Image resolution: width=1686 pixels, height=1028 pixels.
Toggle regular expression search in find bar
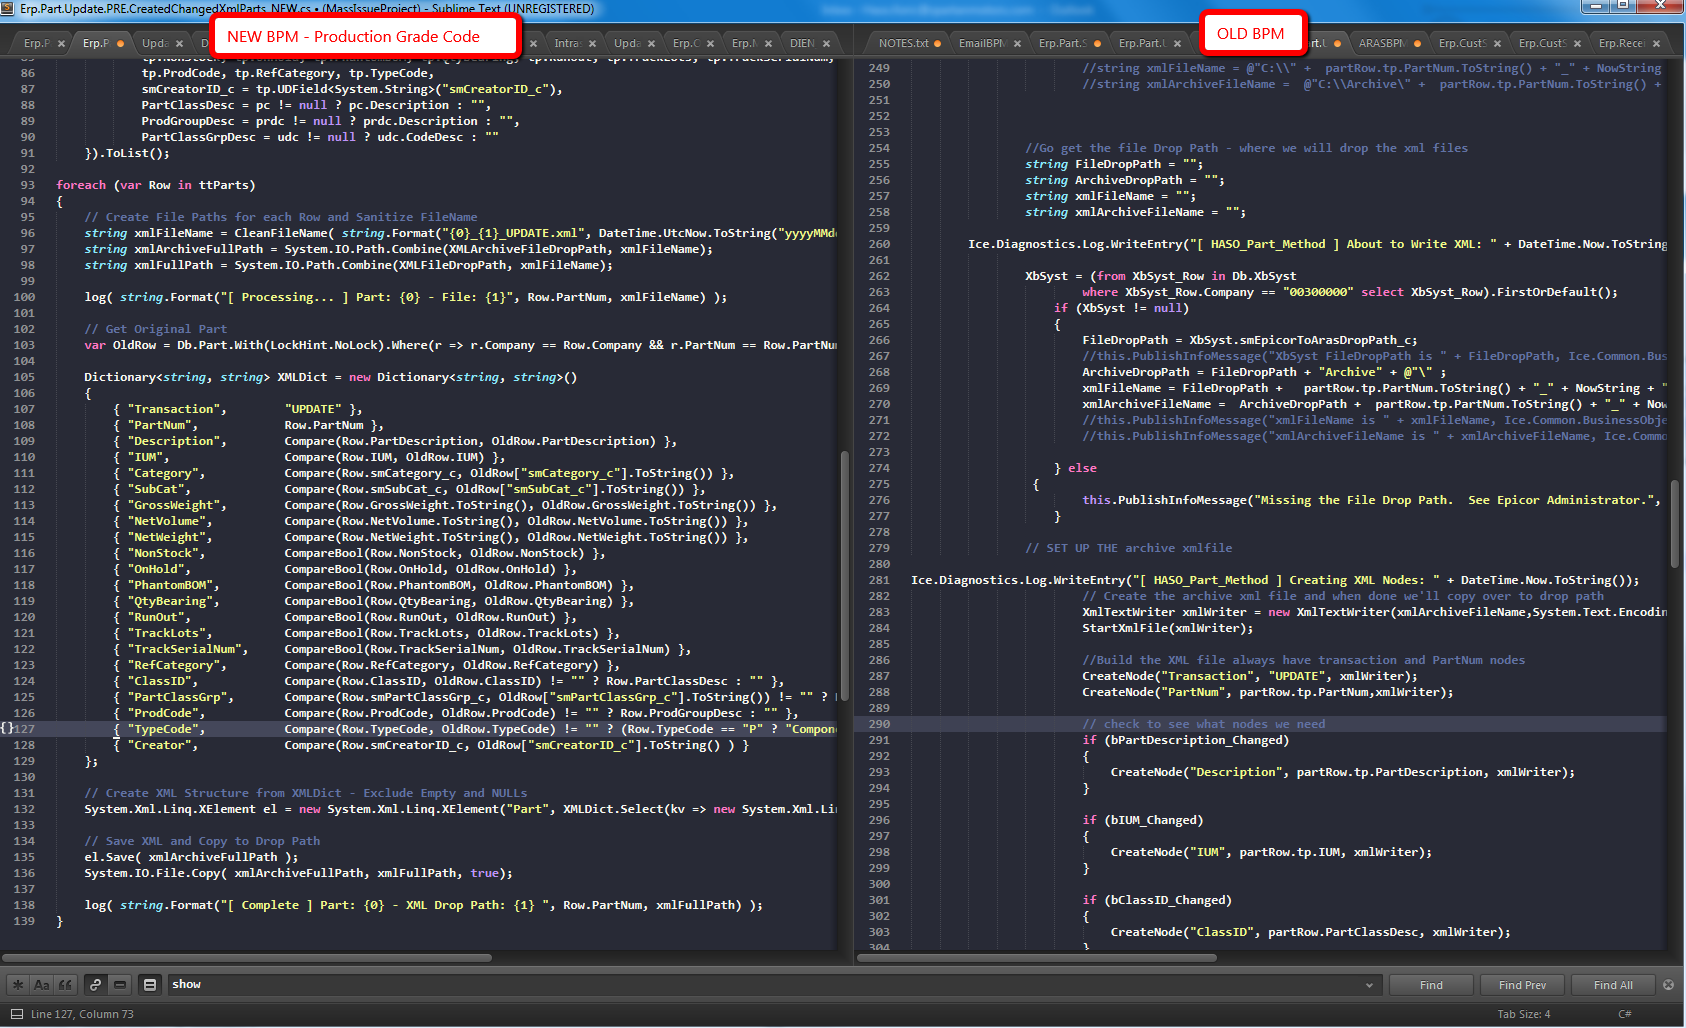[x=18, y=985]
